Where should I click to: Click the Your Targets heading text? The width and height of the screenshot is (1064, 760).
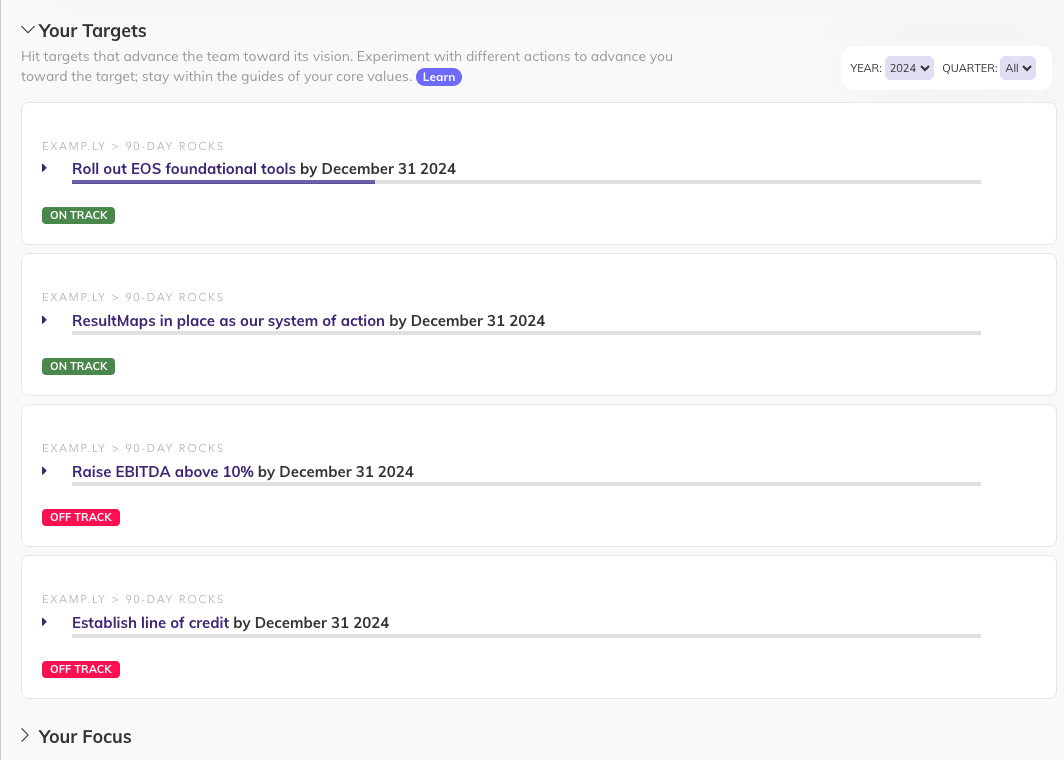[92, 31]
